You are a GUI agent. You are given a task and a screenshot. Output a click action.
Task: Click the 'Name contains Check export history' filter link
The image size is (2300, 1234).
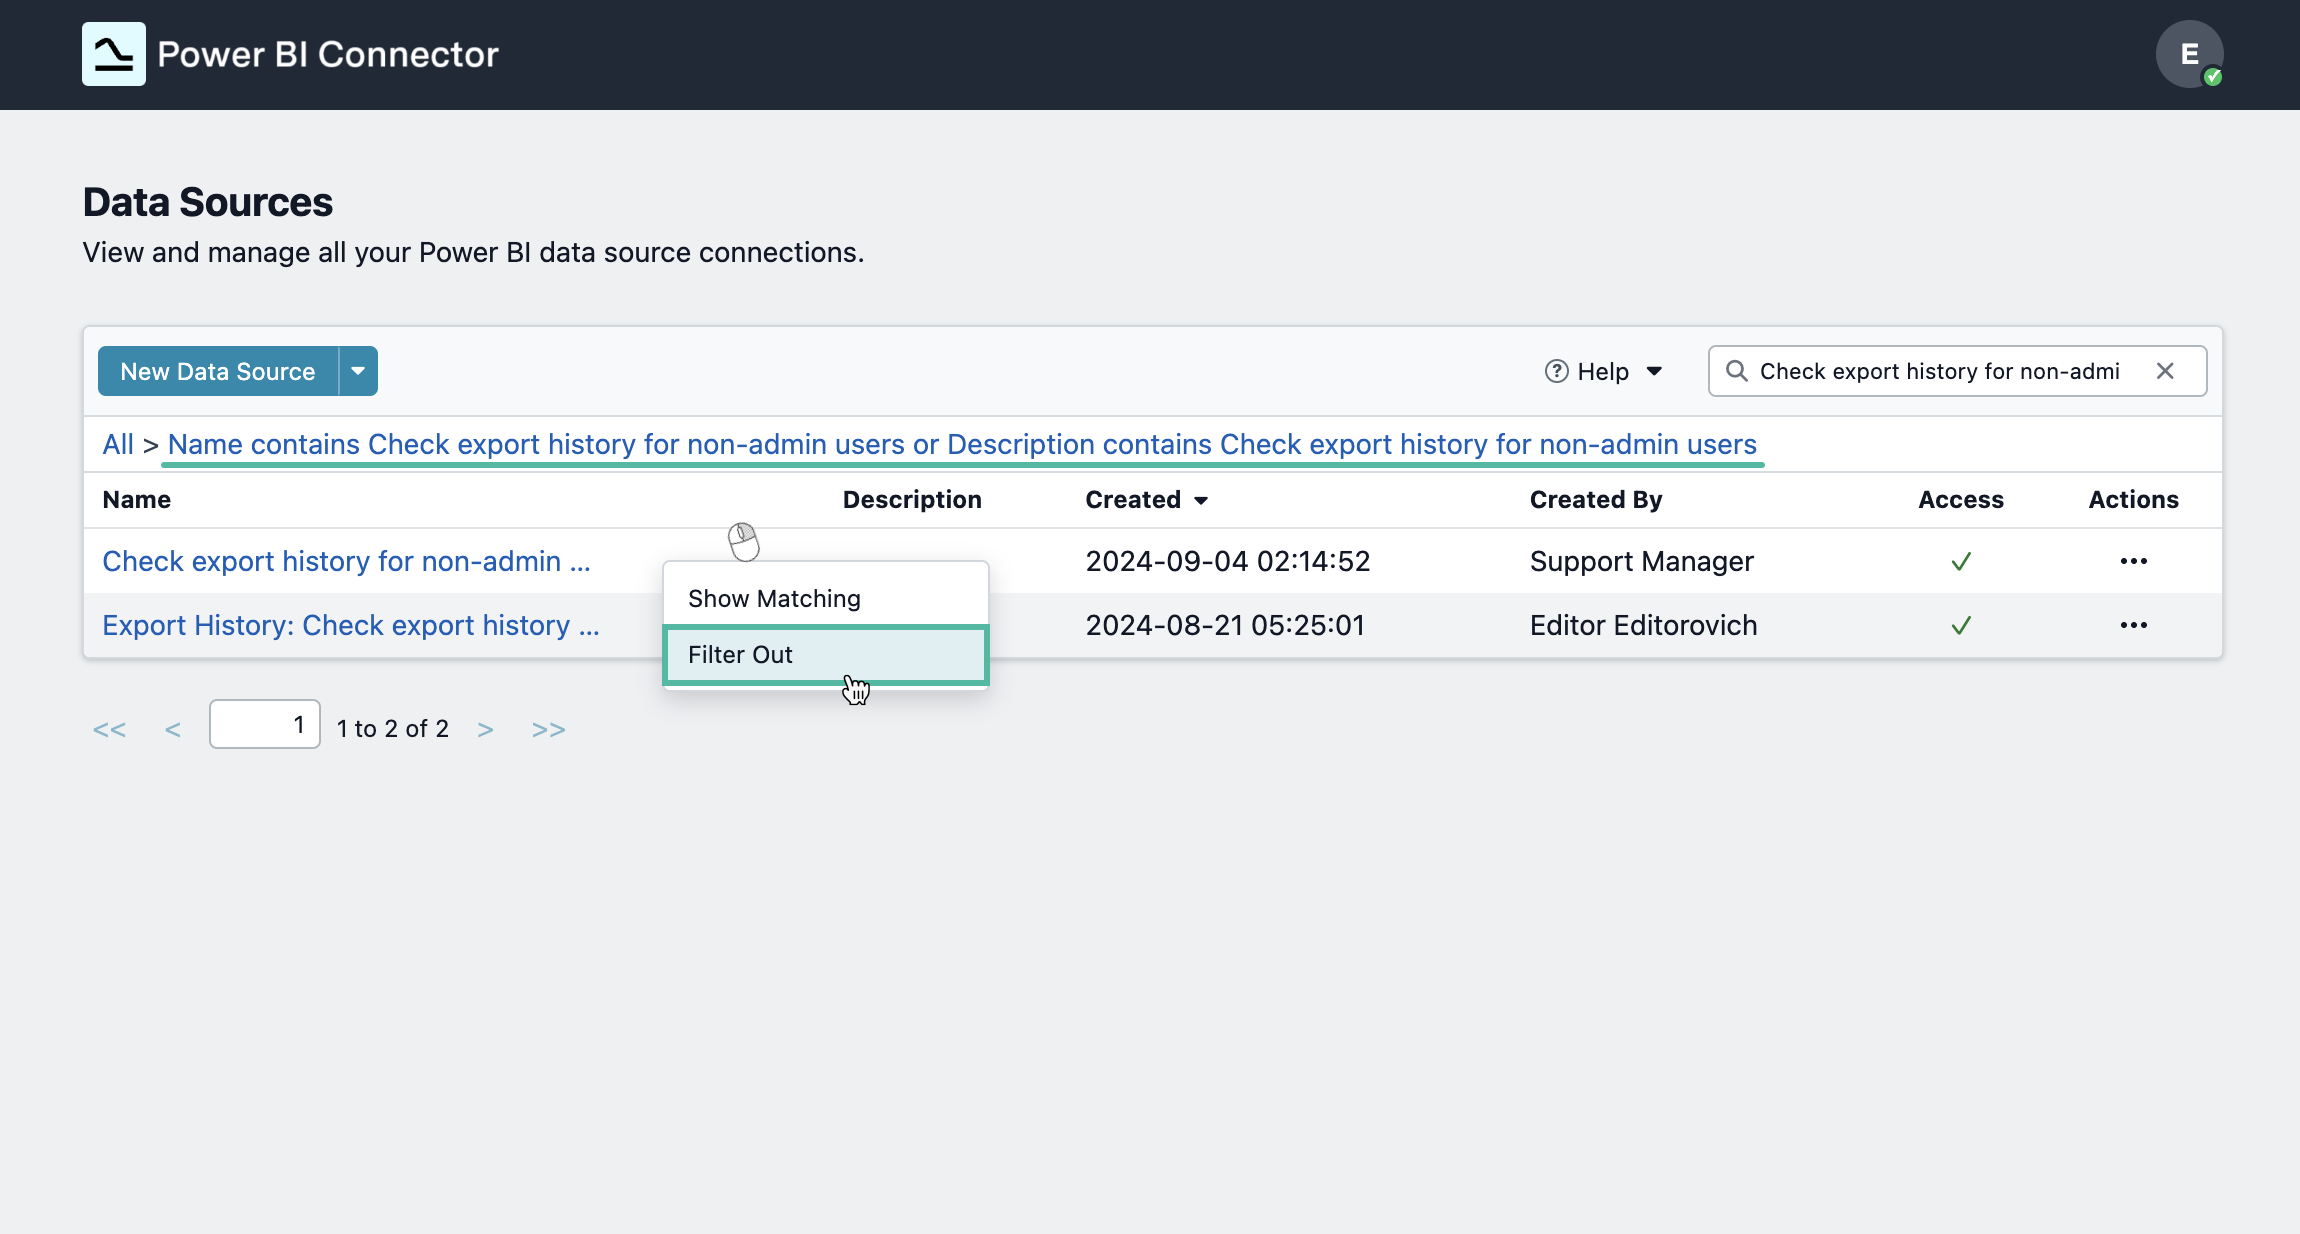(x=962, y=444)
